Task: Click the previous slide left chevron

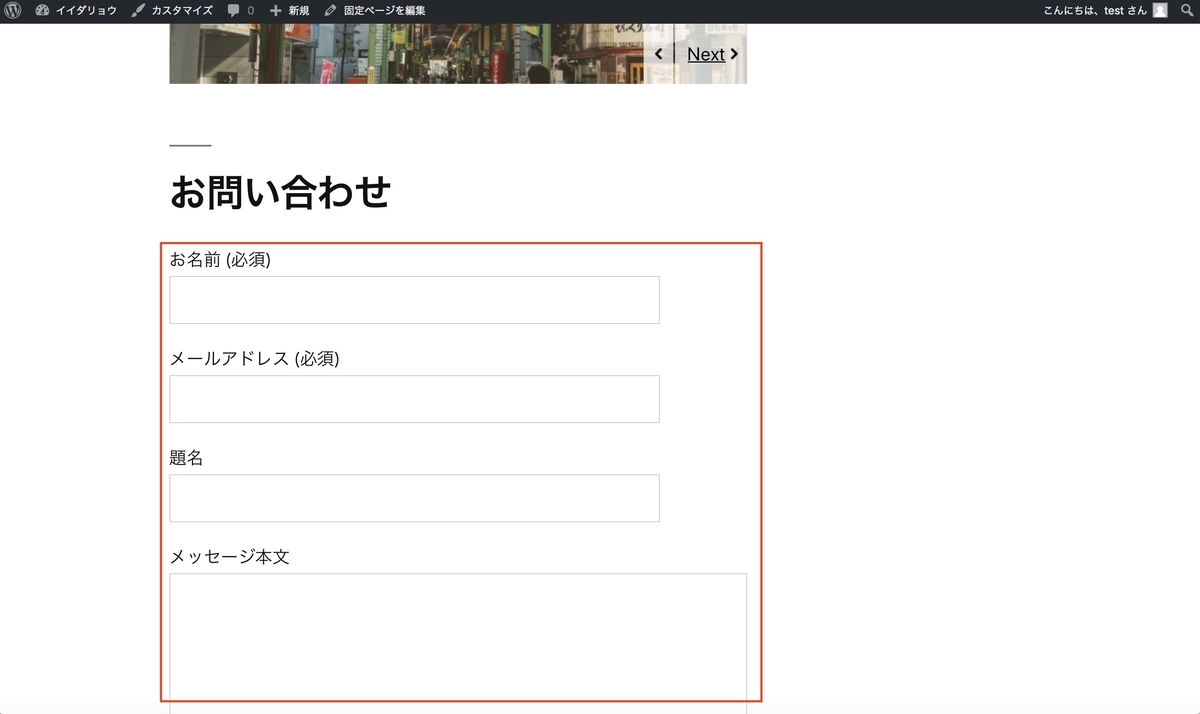Action: coord(658,54)
